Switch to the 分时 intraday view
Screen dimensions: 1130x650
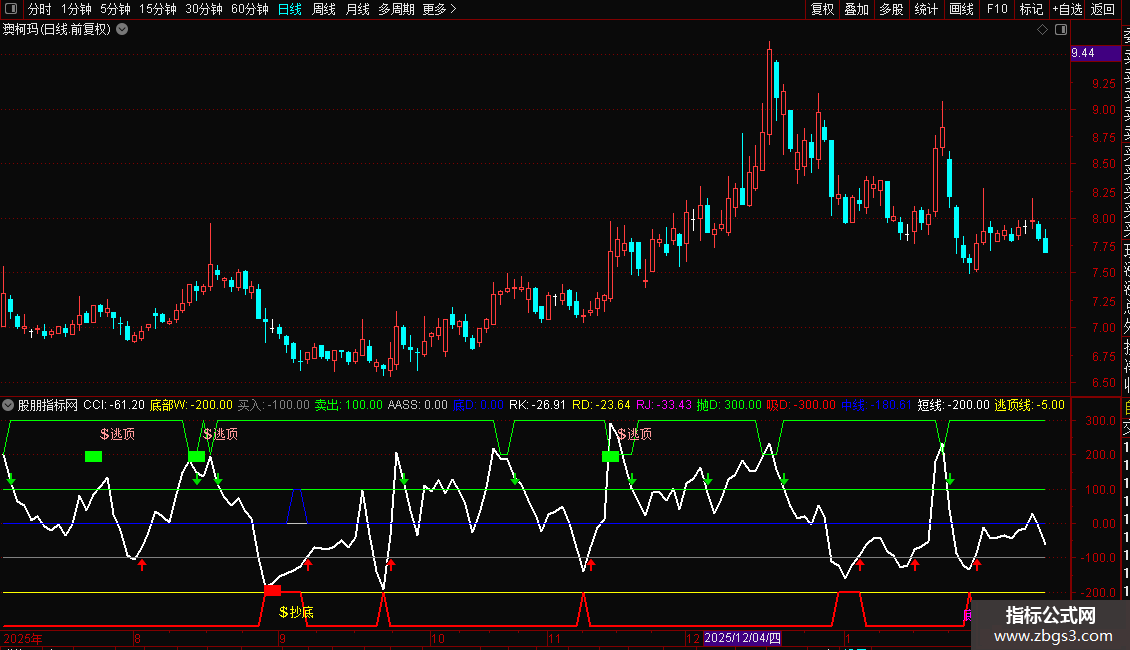[40, 9]
